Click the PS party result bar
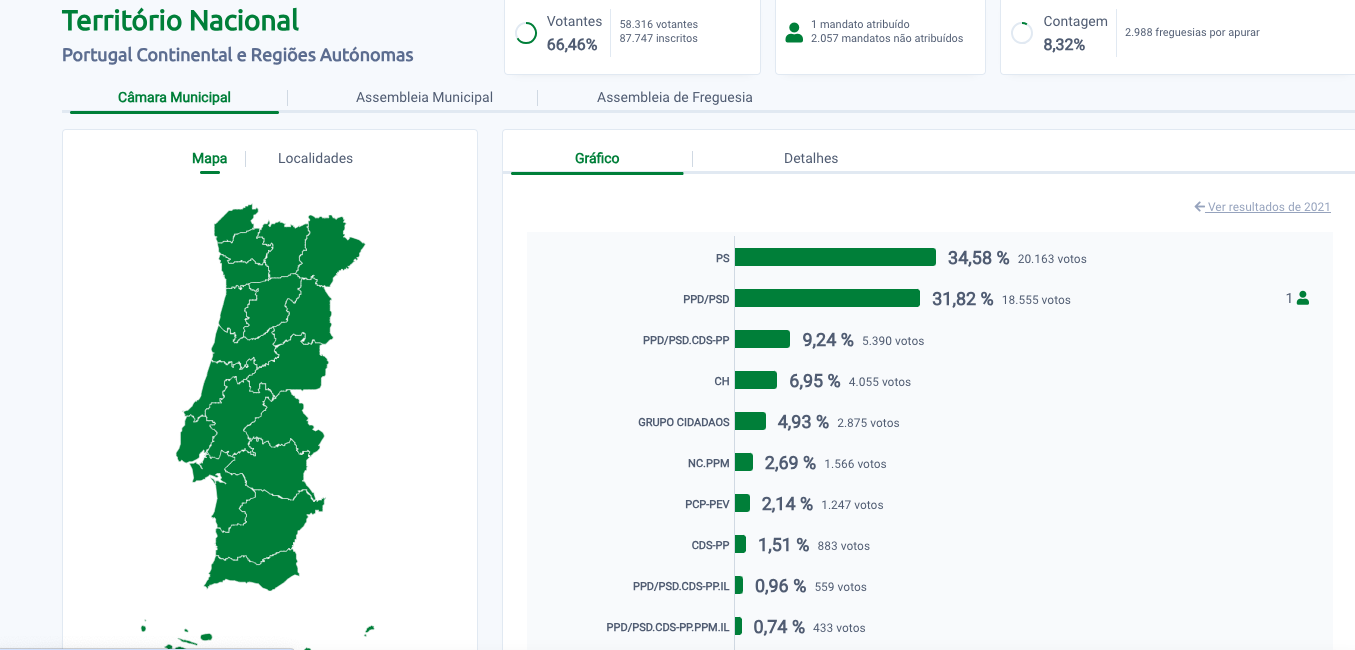 click(835, 257)
